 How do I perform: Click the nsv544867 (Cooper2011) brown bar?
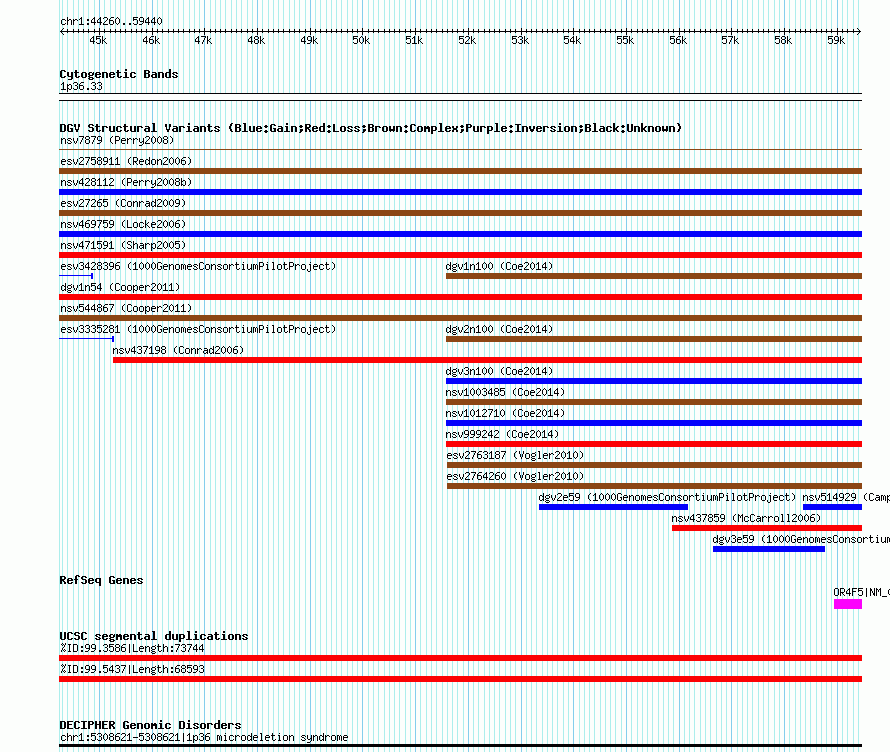(x=460, y=318)
